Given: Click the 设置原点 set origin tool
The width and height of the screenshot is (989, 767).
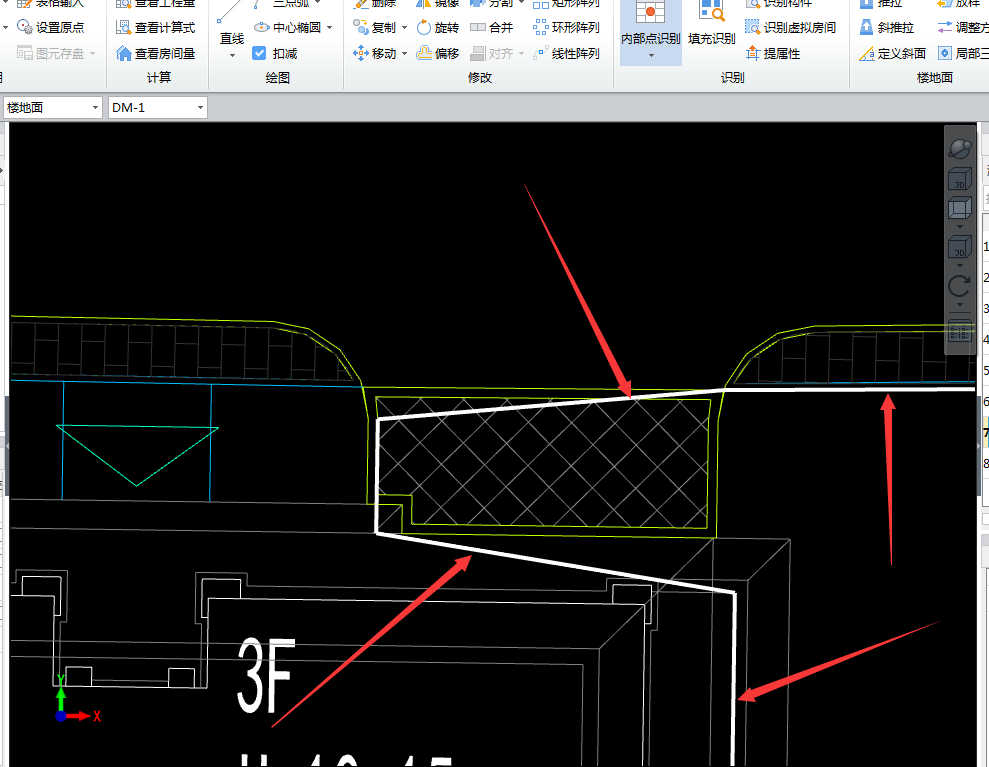Looking at the screenshot, I should (50, 27).
